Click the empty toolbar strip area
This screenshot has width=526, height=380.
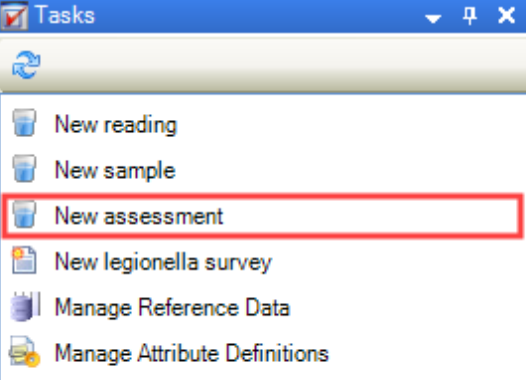tap(282, 65)
